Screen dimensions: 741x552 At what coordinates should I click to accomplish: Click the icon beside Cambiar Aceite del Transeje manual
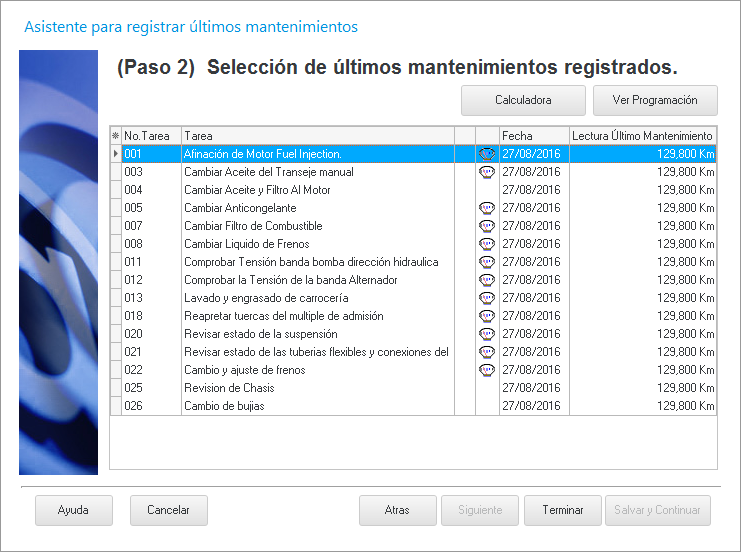[487, 172]
